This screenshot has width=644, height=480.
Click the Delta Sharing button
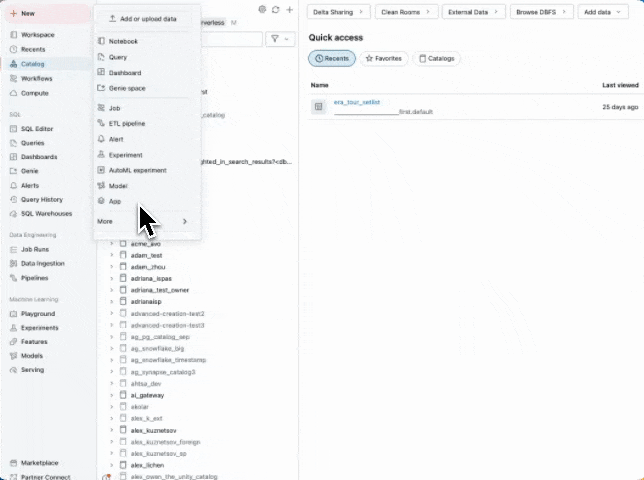coord(338,12)
